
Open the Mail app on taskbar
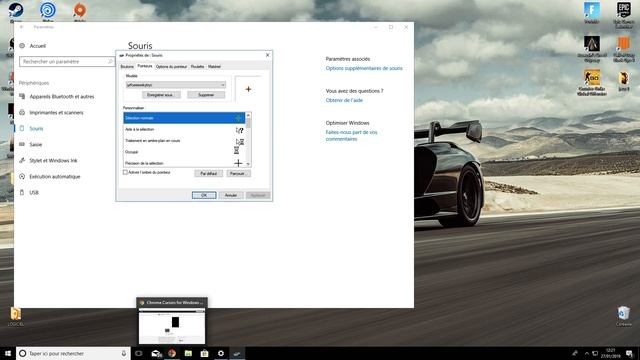[x=156, y=353]
